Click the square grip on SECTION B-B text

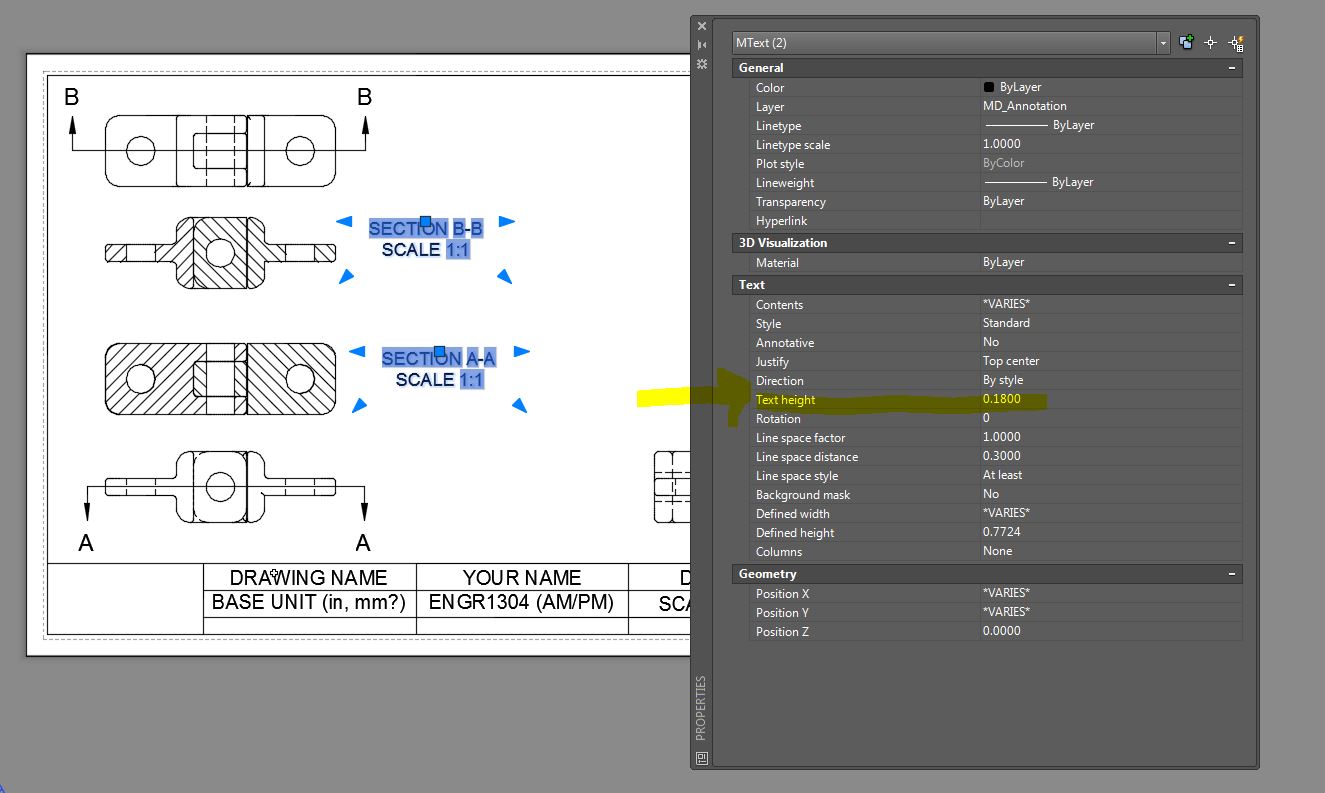point(425,221)
